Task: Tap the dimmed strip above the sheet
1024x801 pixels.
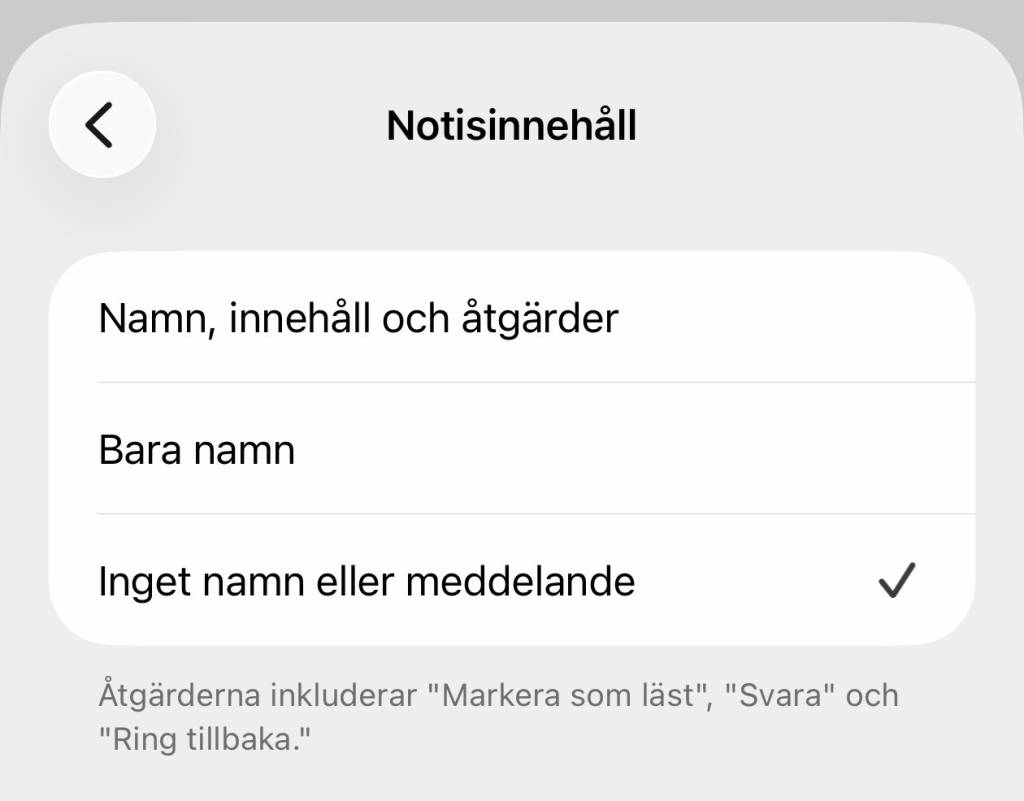Action: click(512, 10)
